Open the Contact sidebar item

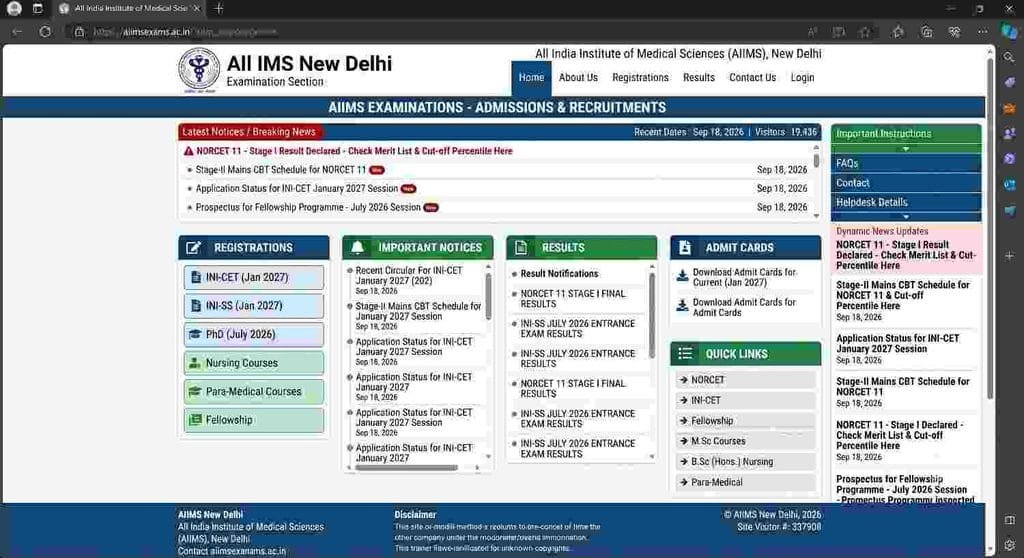coord(906,183)
